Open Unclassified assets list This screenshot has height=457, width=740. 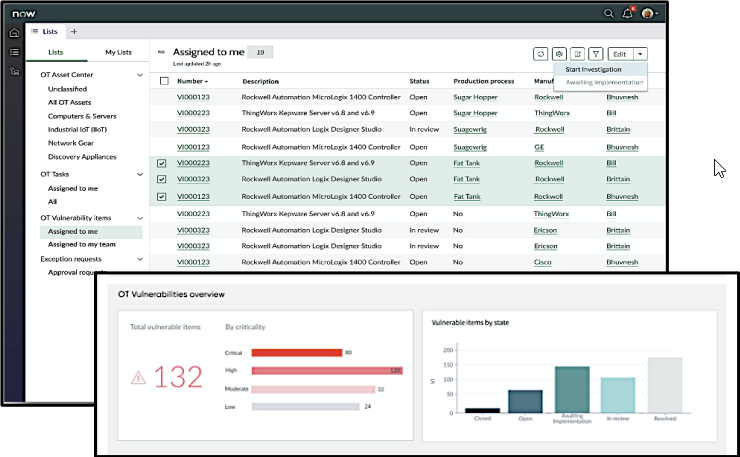(67, 89)
